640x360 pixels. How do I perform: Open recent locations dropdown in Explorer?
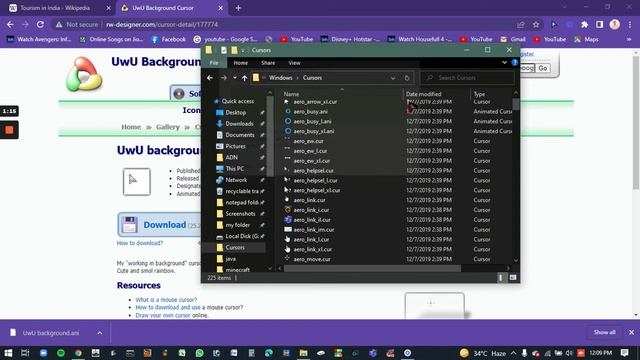pyautogui.click(x=235, y=78)
